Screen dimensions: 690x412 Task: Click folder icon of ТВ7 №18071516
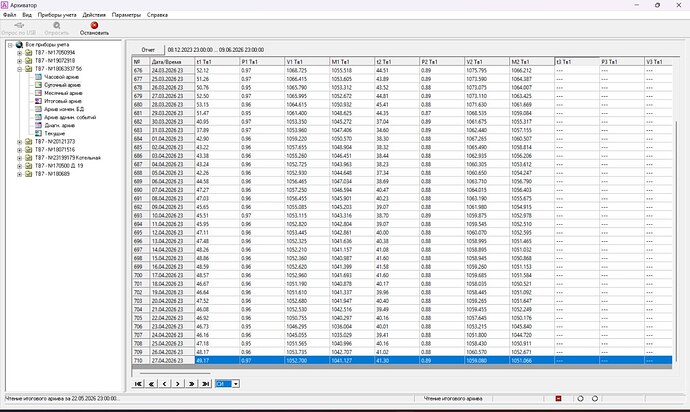[29, 149]
